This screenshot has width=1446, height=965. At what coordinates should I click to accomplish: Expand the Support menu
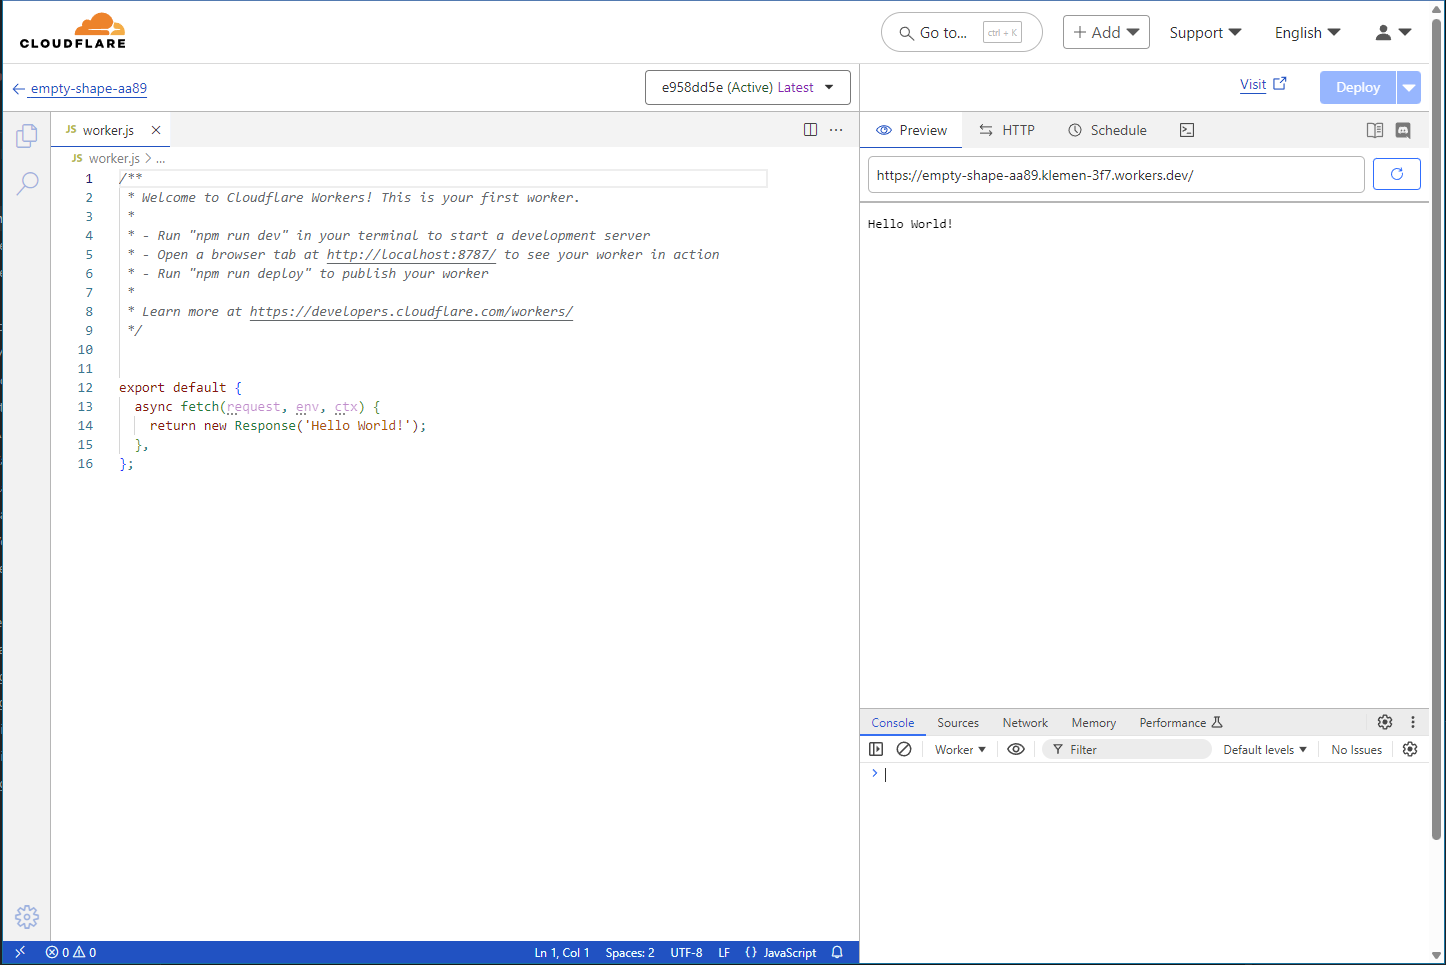[1205, 32]
